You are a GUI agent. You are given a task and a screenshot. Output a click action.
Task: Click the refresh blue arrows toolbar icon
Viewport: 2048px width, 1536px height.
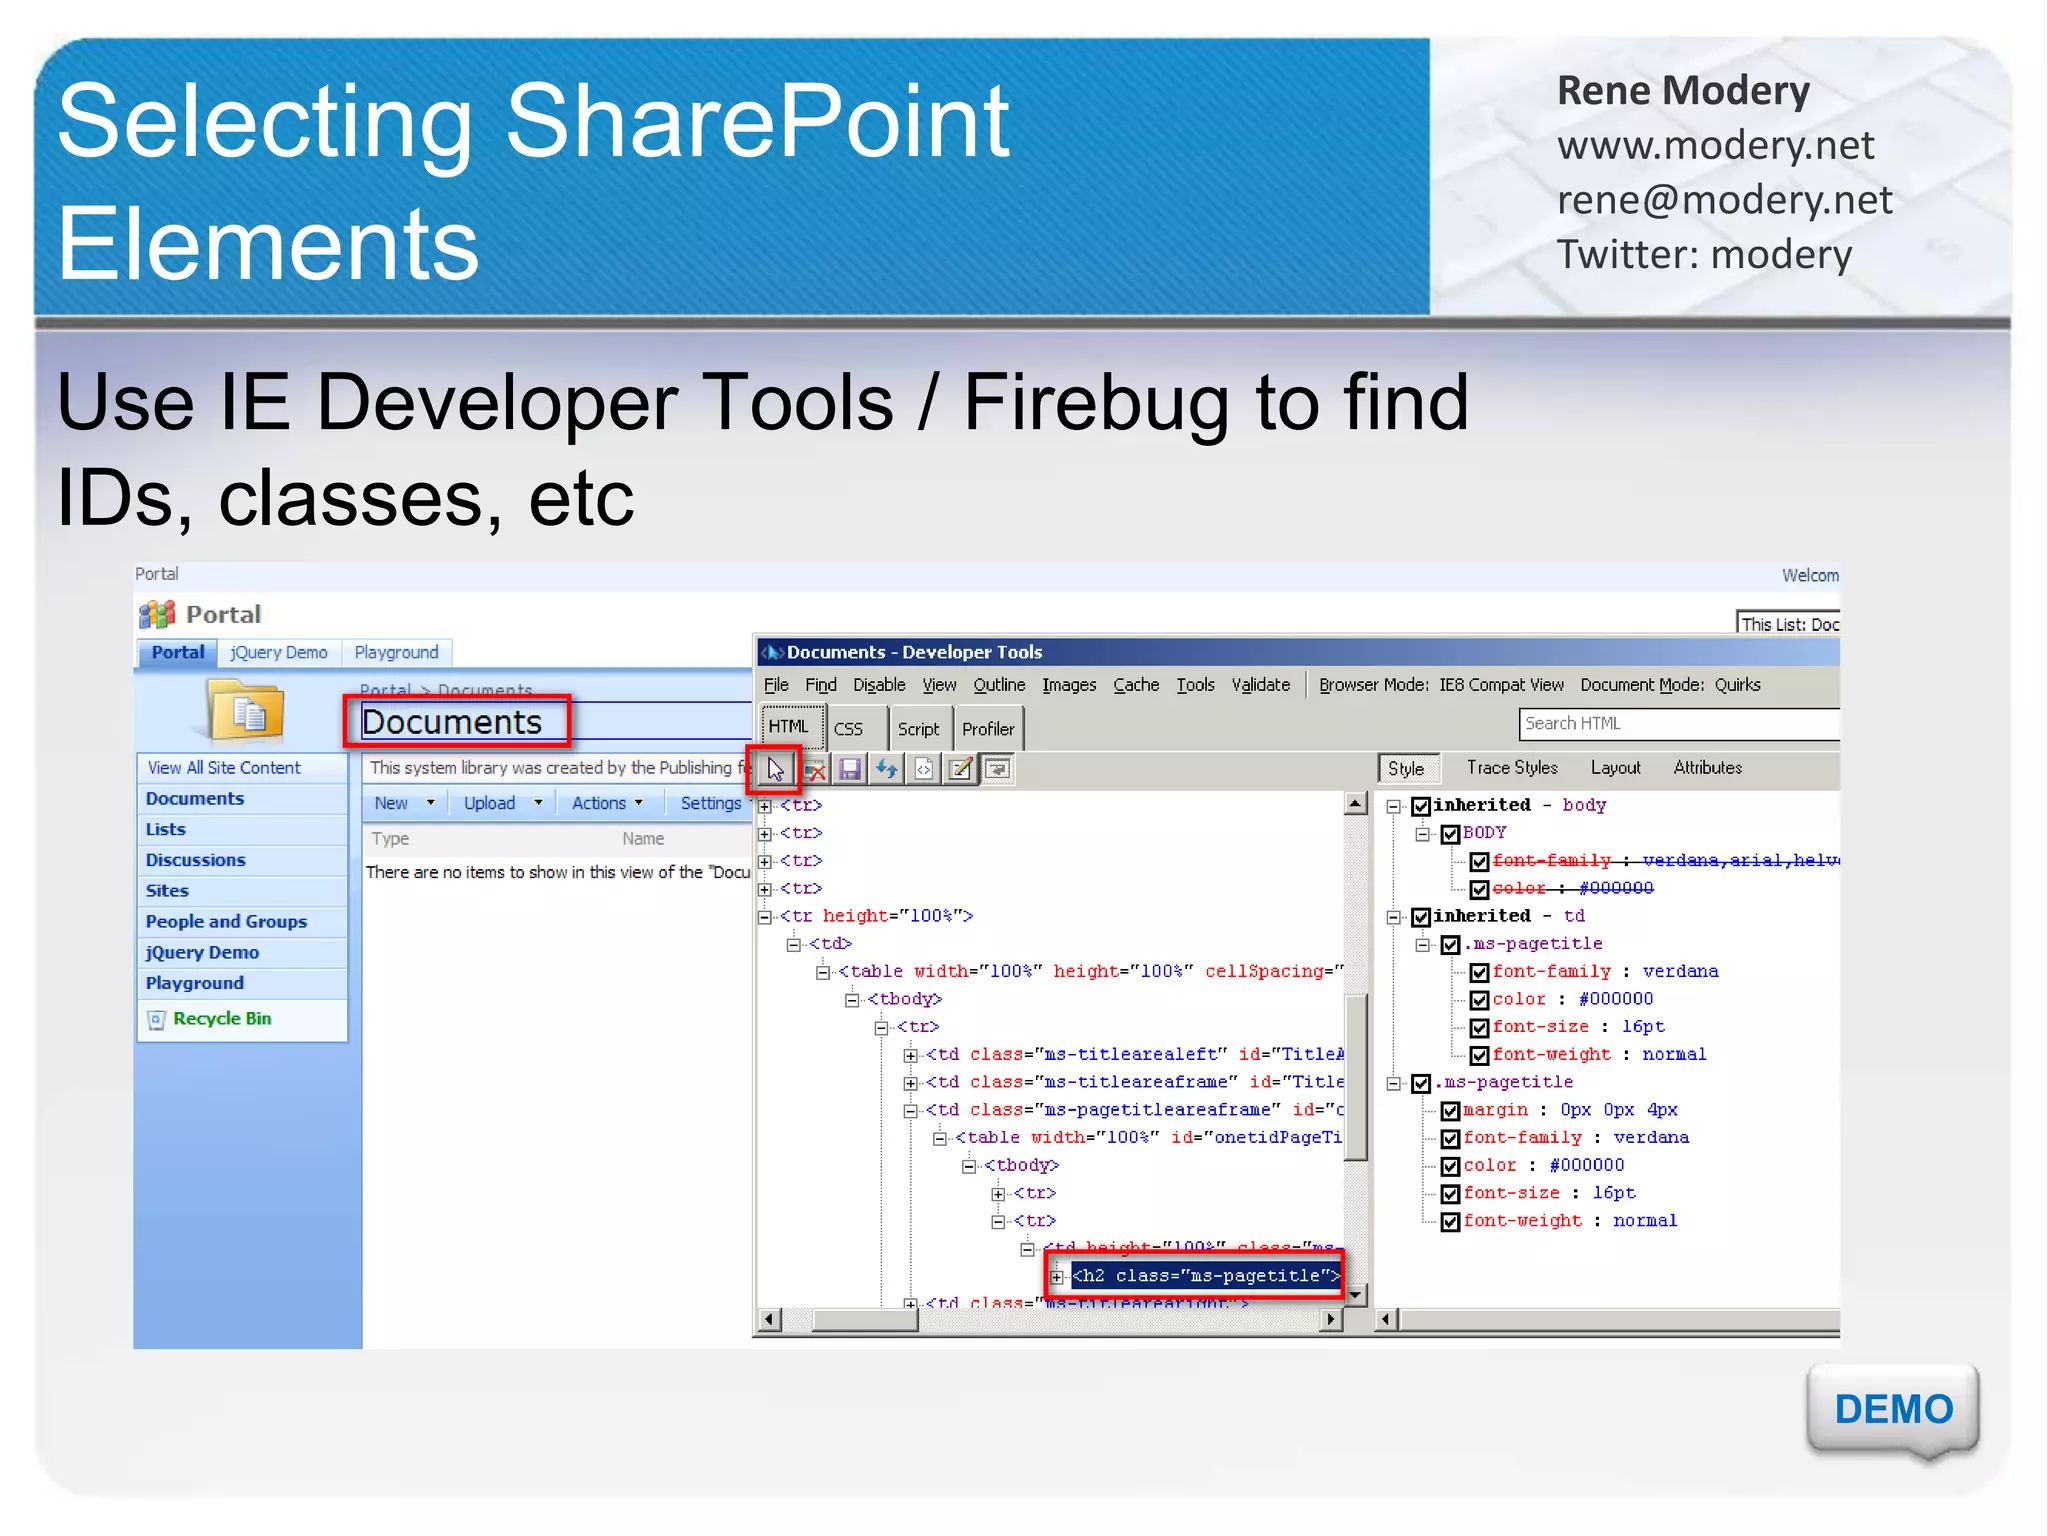887,769
